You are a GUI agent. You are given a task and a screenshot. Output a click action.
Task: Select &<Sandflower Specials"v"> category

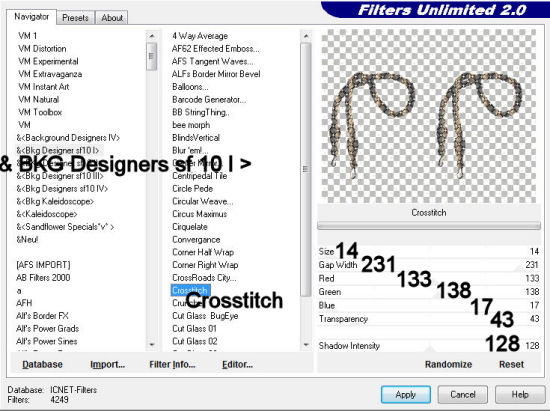coord(65,227)
